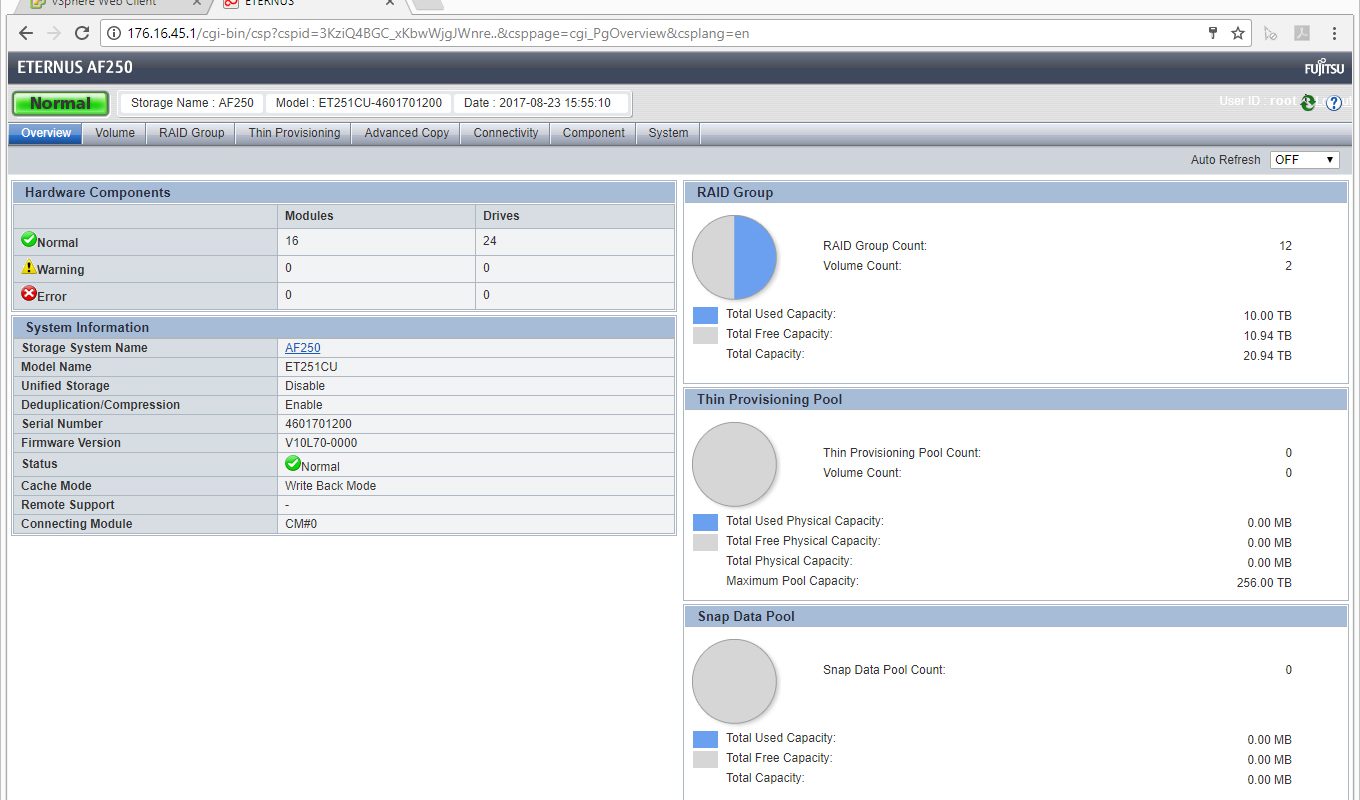The image size is (1360, 800).
Task: Click the Total Capacity value 20.94 TB
Action: click(1267, 356)
